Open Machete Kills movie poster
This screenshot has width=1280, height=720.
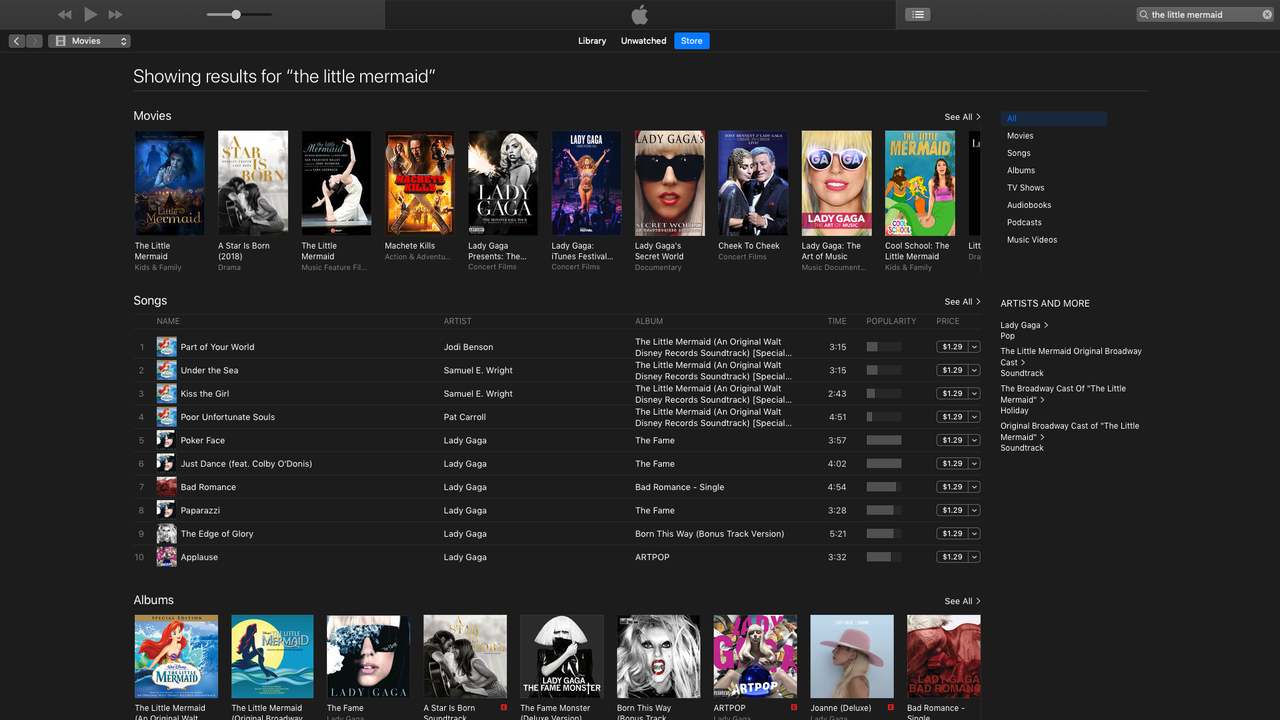419,183
